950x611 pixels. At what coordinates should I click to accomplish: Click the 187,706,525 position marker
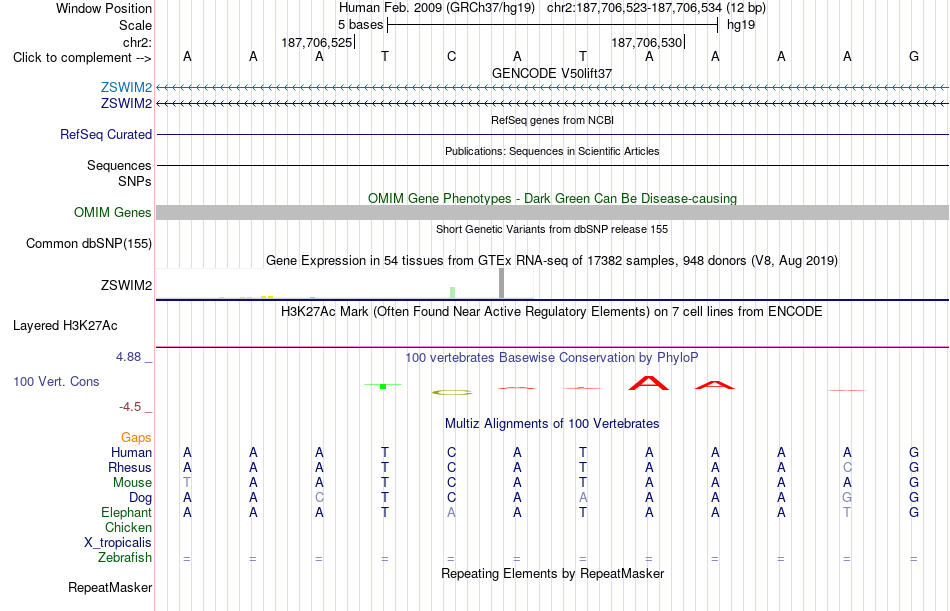click(316, 42)
